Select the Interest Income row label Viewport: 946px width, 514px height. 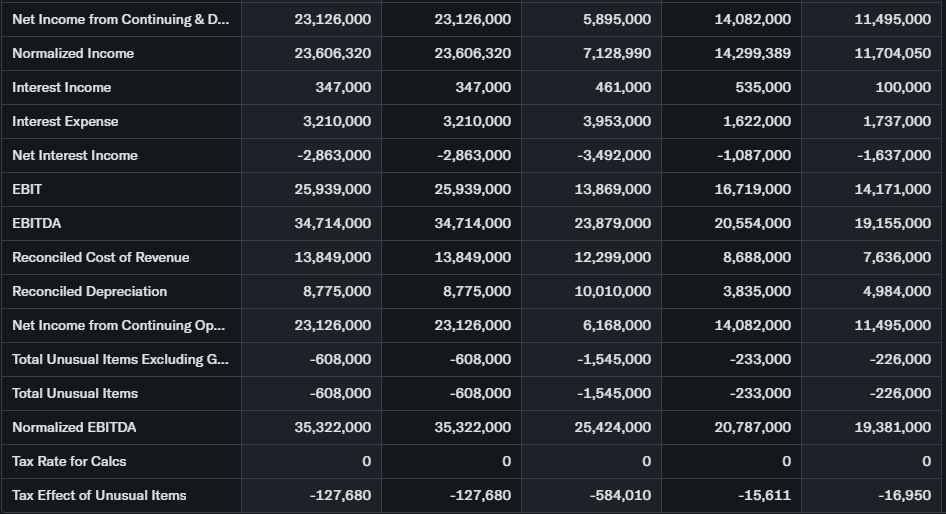click(x=62, y=88)
